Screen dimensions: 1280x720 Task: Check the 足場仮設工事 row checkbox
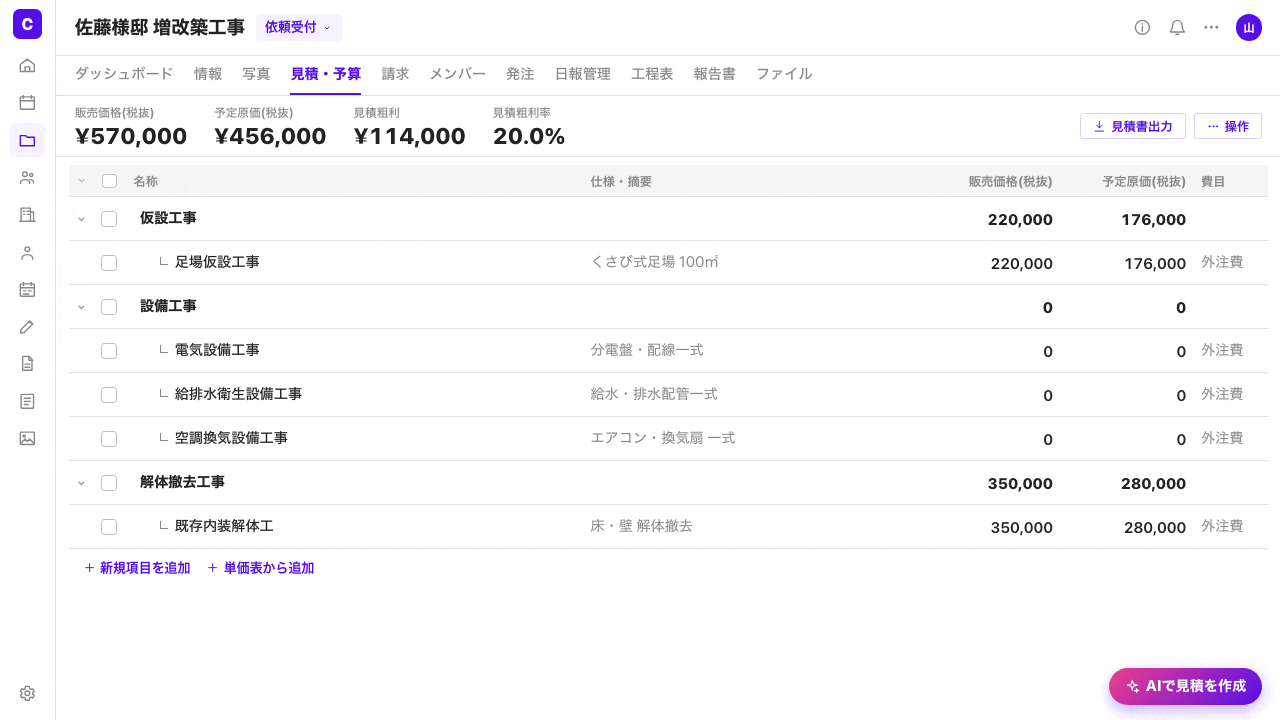click(109, 263)
